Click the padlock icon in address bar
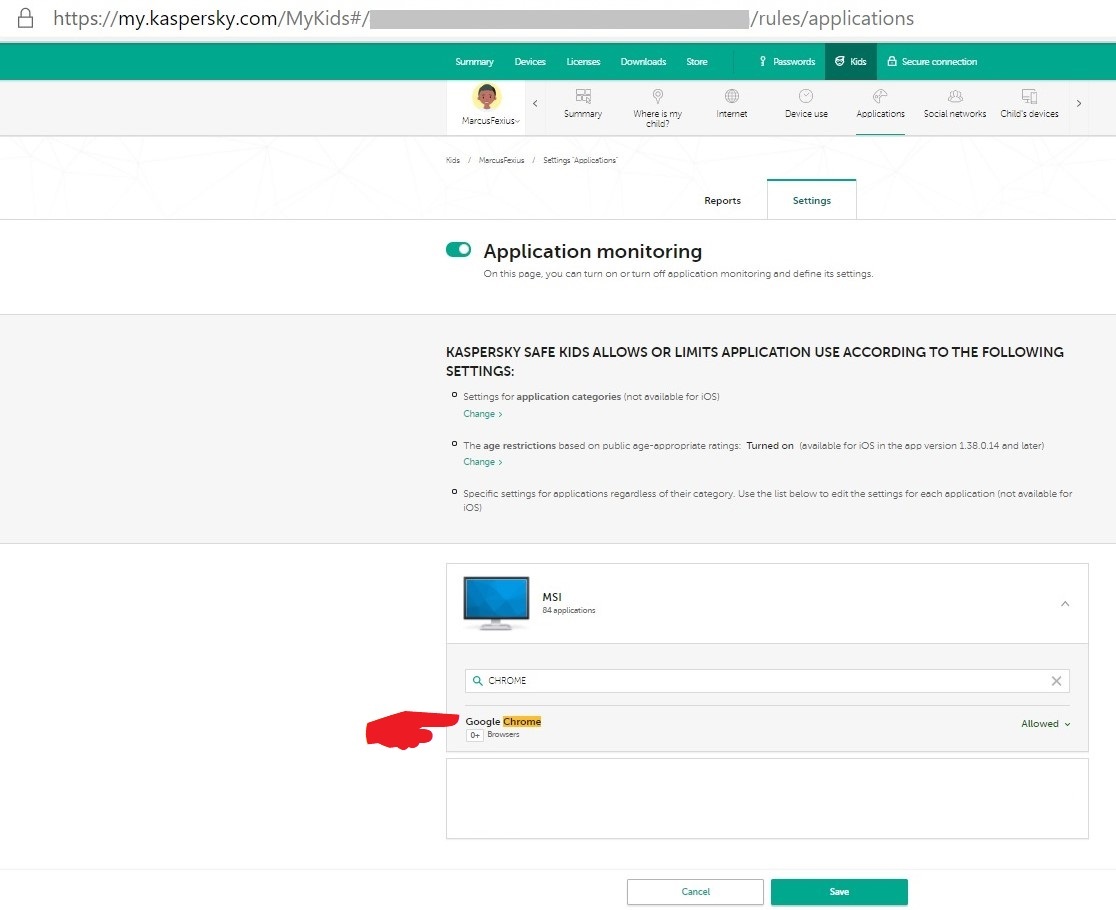This screenshot has height=910, width=1116. click(x=26, y=18)
